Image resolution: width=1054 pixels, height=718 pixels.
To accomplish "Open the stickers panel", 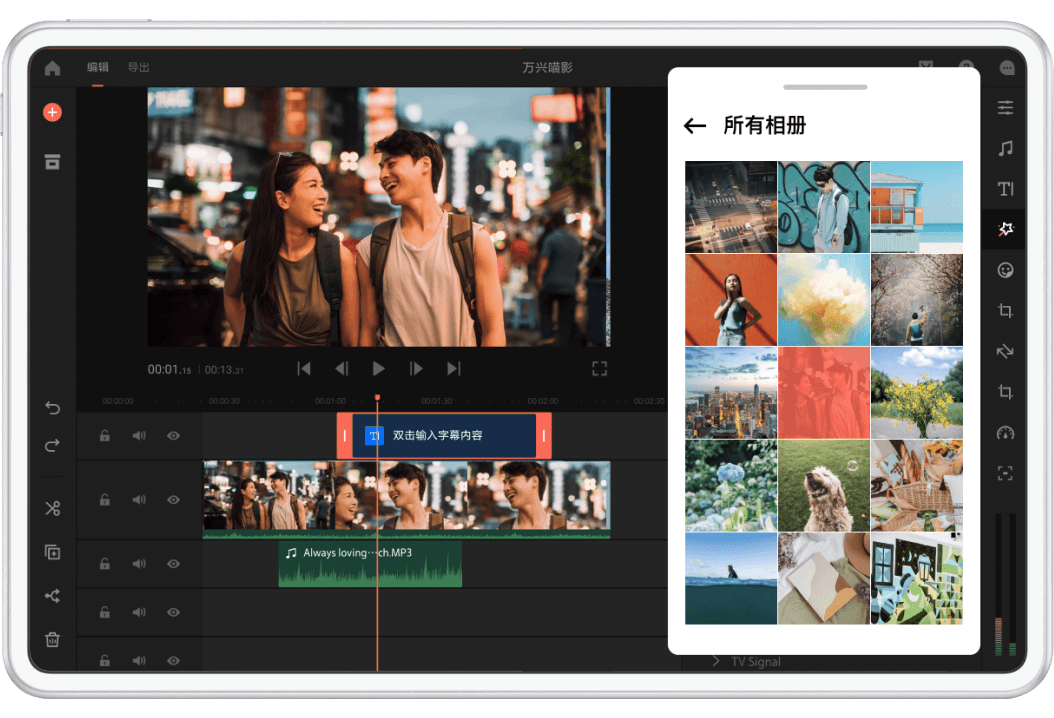I will pos(1004,269).
